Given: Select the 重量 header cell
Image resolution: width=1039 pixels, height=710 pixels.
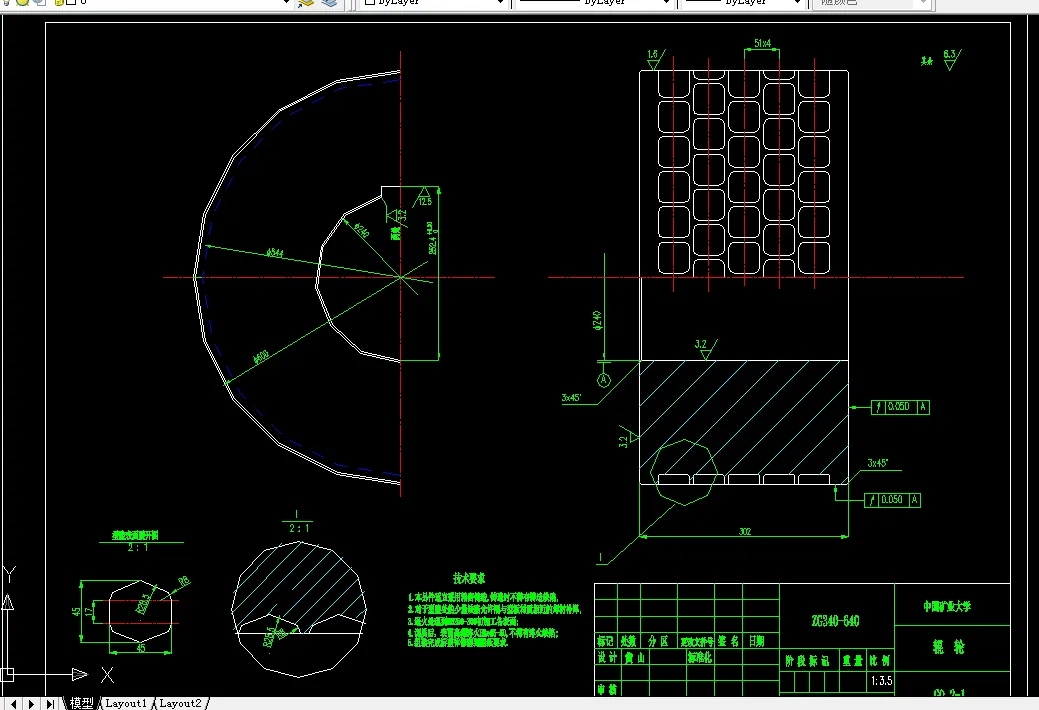Looking at the screenshot, I should (x=853, y=660).
